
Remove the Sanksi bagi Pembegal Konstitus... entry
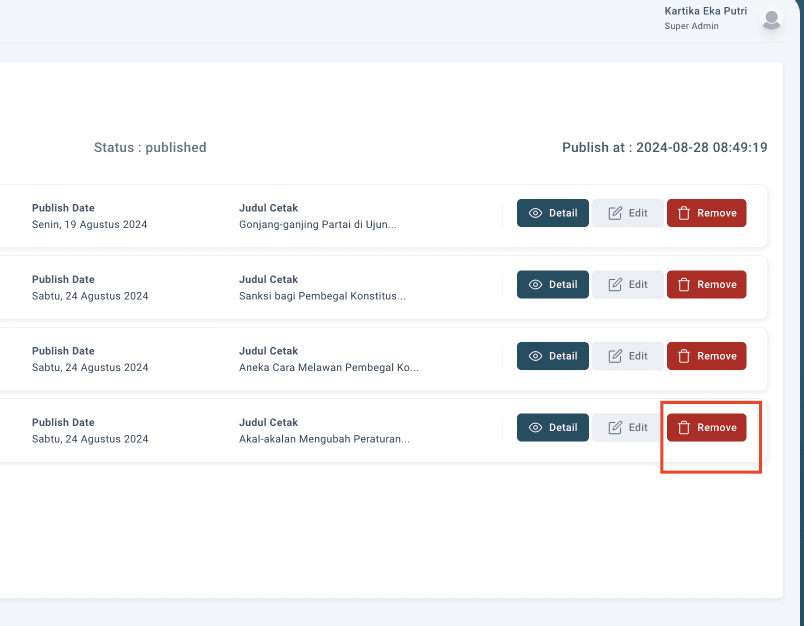pos(707,285)
